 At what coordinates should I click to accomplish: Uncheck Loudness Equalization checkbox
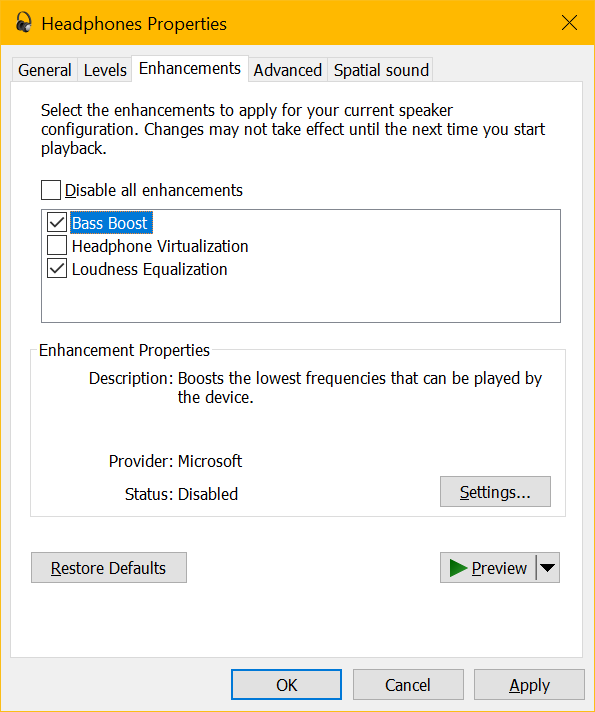click(57, 269)
